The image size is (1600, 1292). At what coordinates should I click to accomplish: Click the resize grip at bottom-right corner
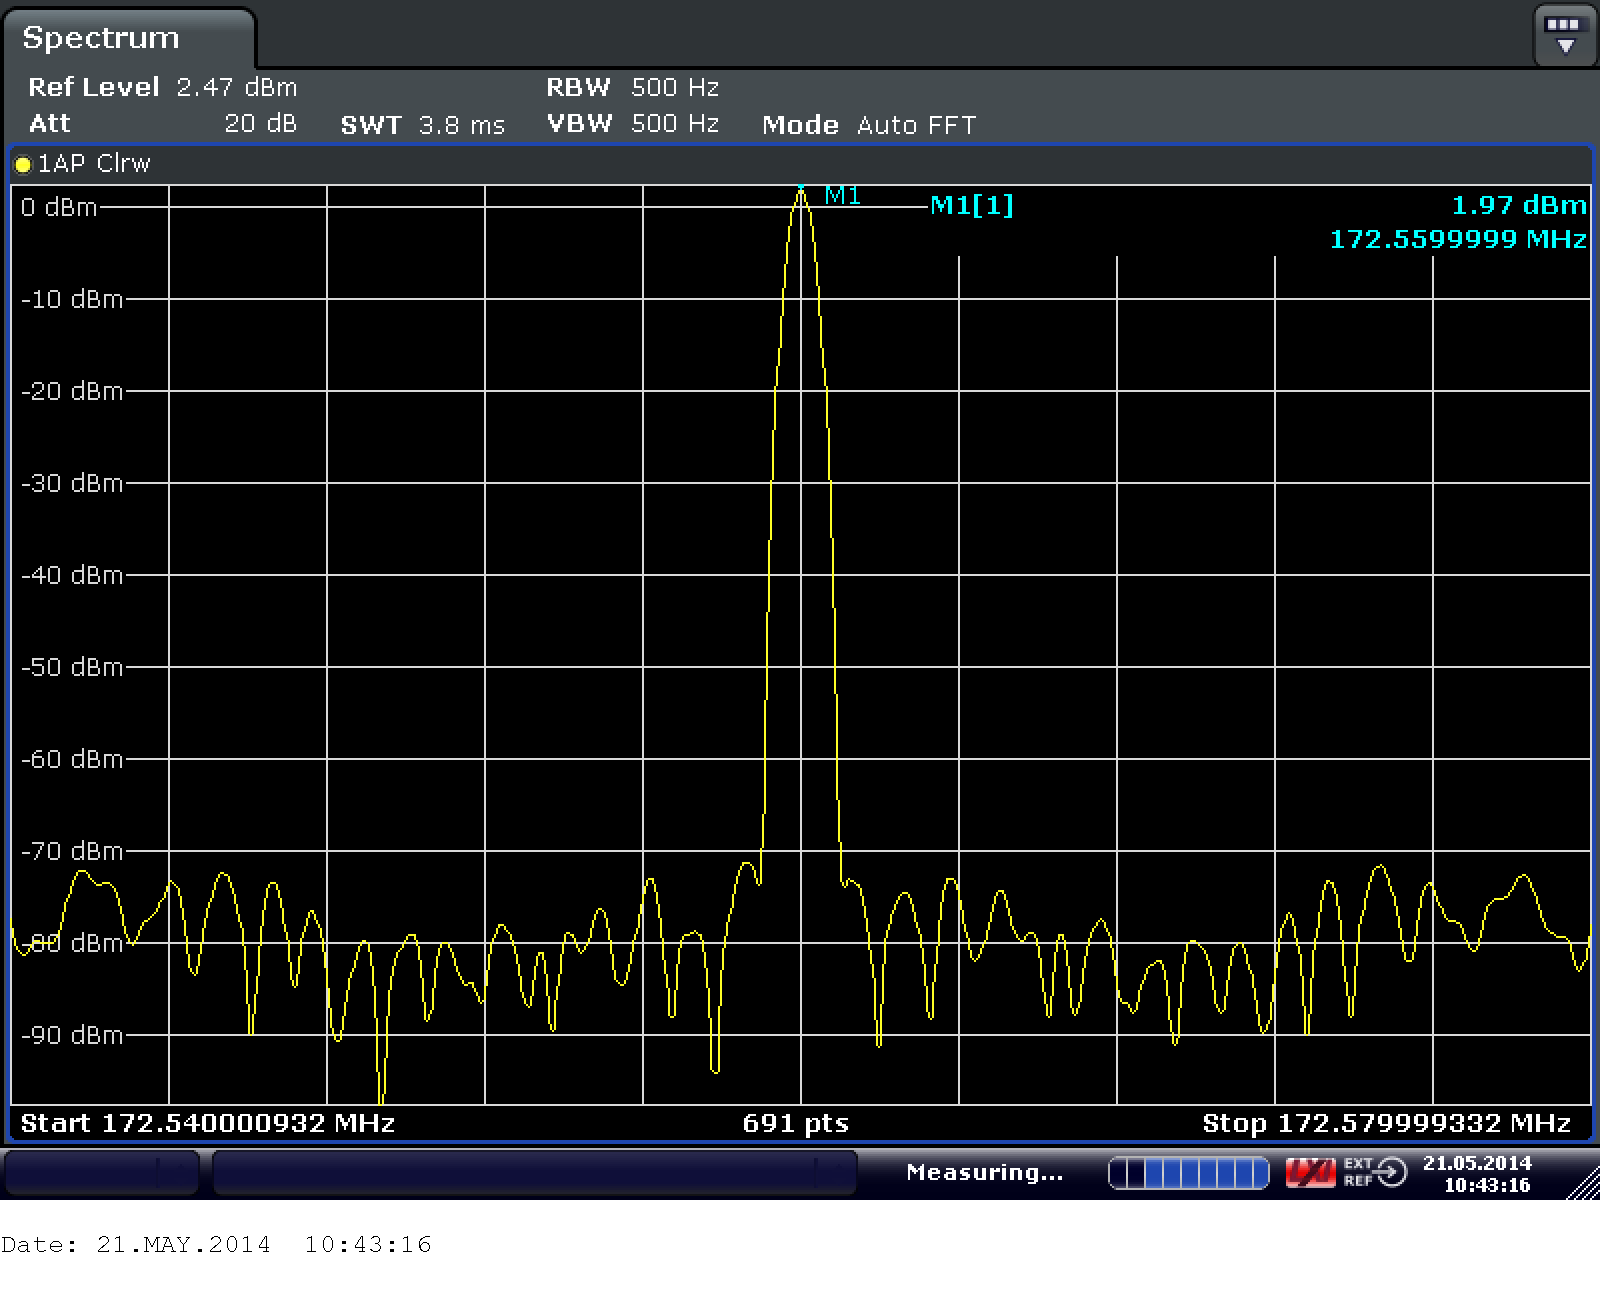(x=1583, y=1183)
